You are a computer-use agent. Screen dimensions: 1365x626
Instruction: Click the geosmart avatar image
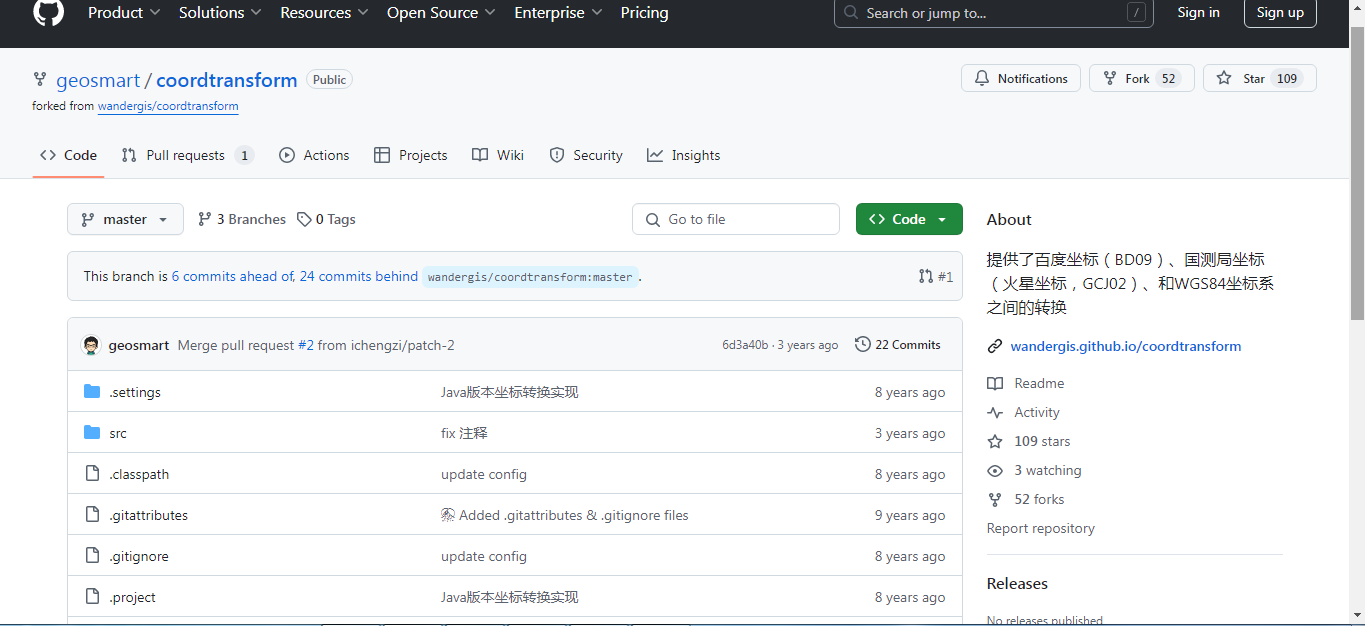coord(91,345)
